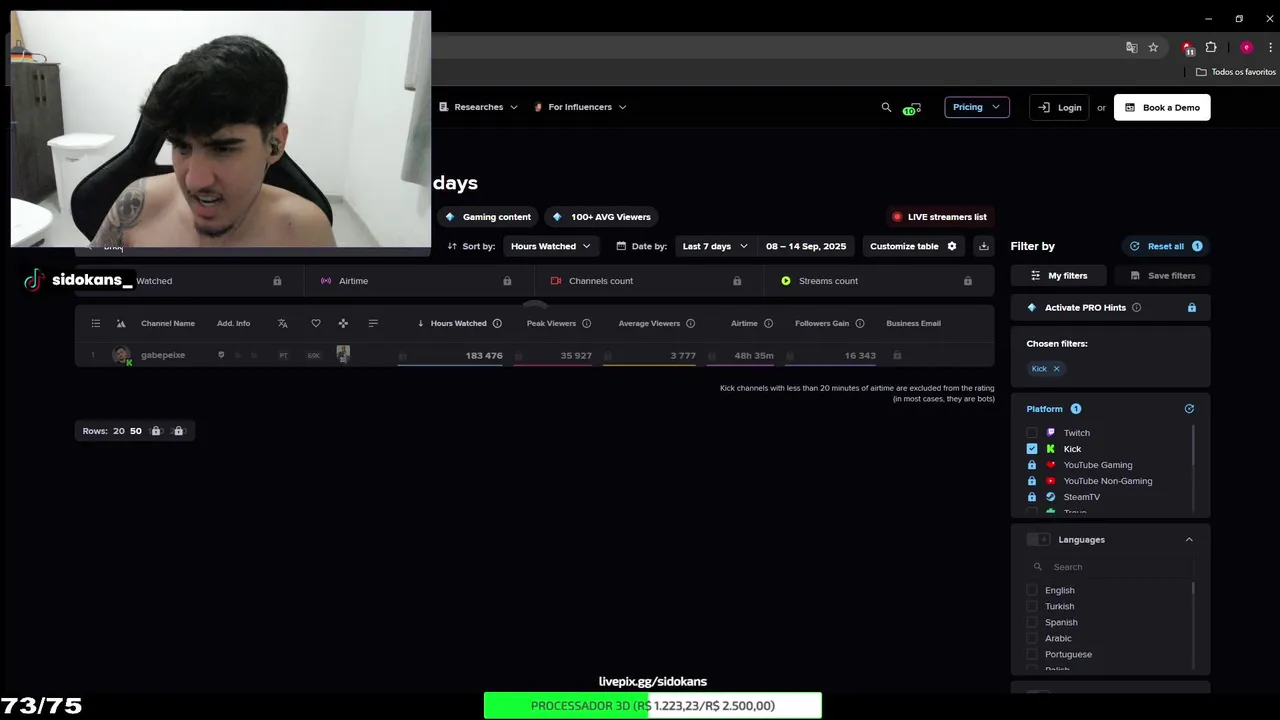Collapse the Languages filter section
The width and height of the screenshot is (1280, 720).
click(1189, 539)
